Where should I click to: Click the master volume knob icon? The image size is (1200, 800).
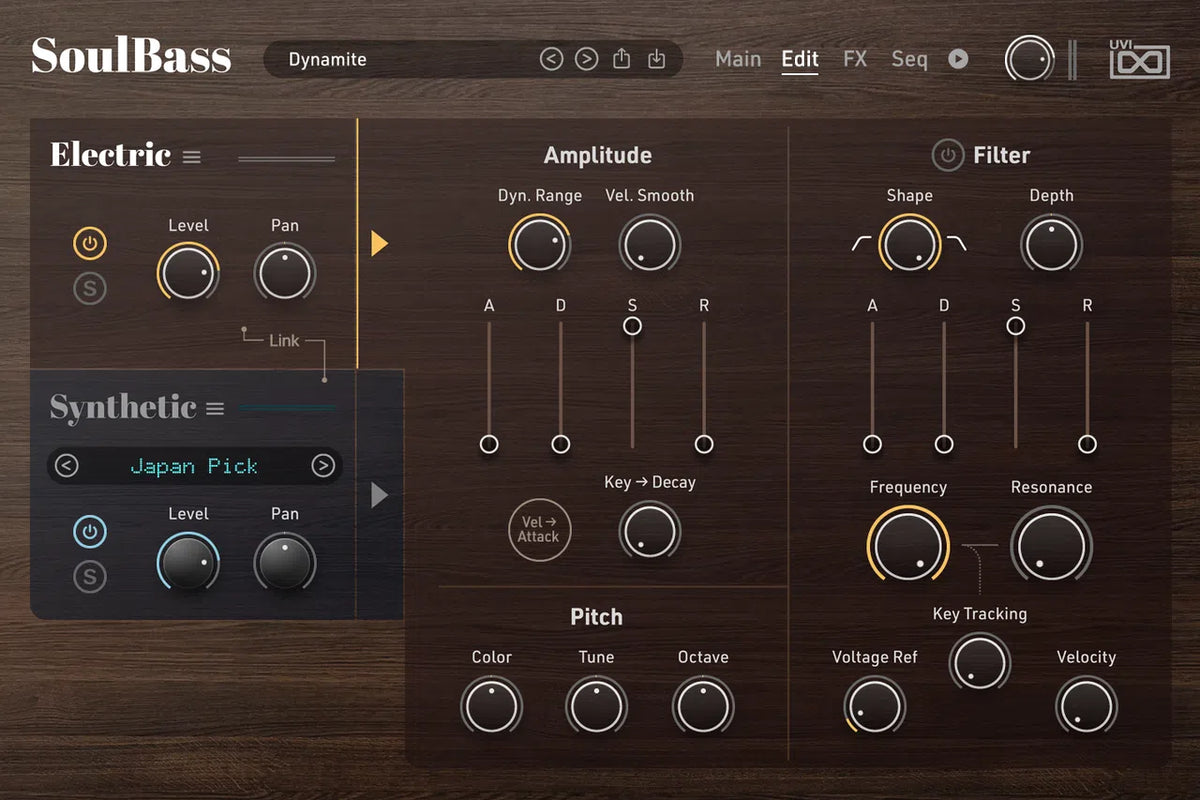click(1028, 59)
